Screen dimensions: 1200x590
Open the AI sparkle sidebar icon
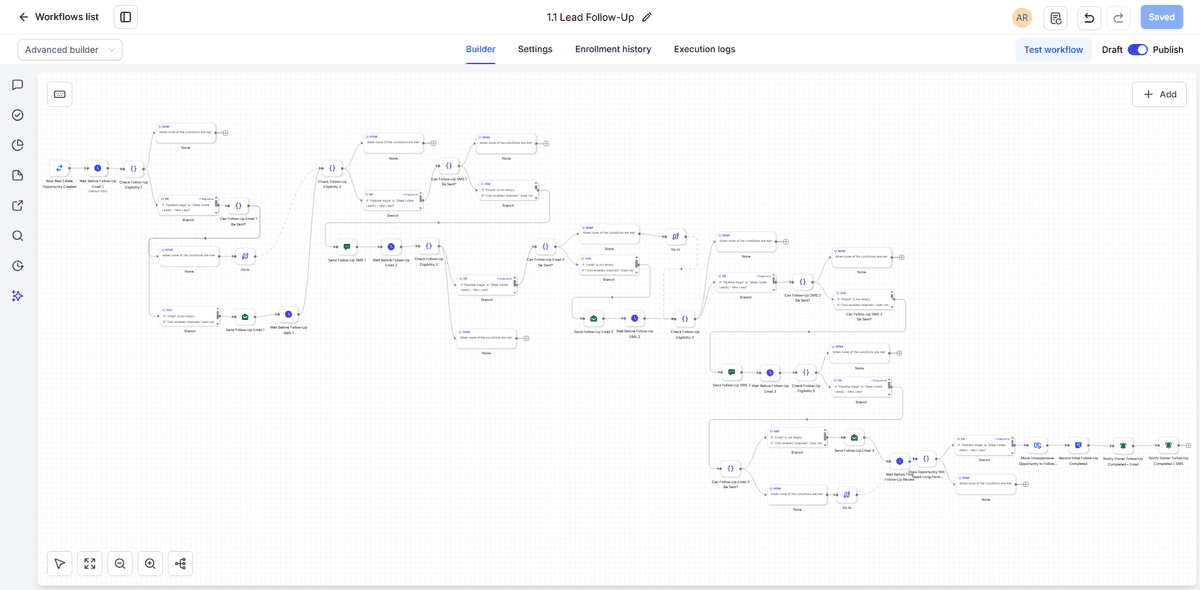(18, 296)
